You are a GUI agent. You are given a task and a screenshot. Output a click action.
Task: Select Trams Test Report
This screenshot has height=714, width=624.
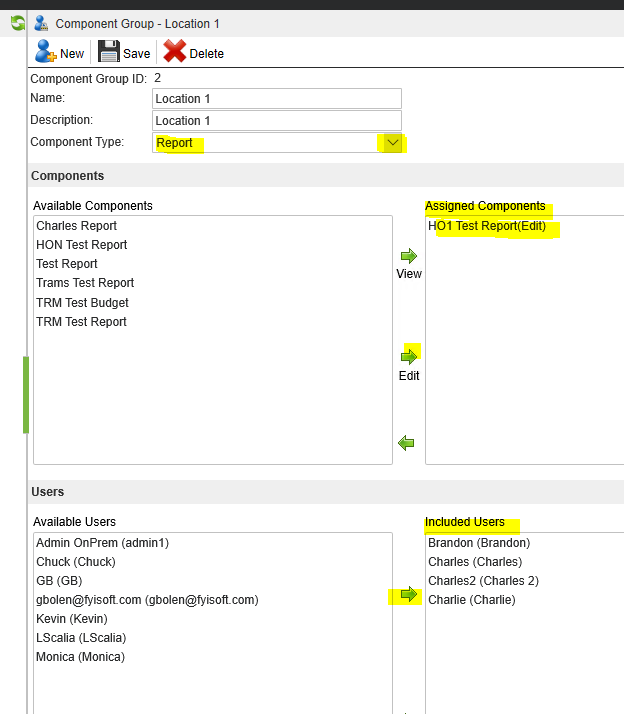[x=85, y=283]
